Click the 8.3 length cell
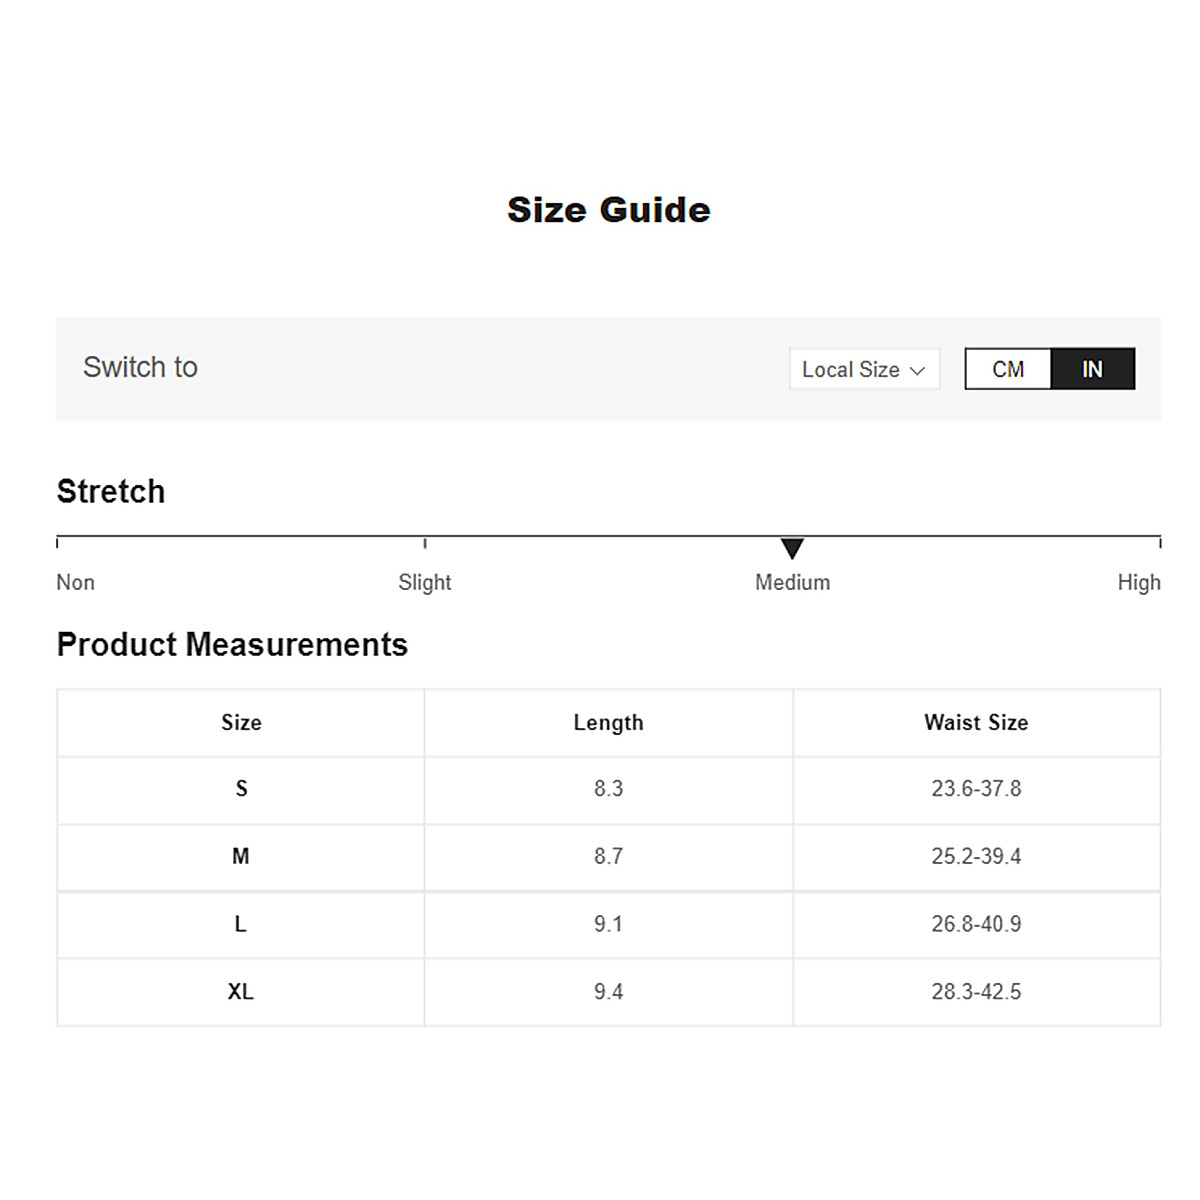1200x1200 pixels. point(608,789)
